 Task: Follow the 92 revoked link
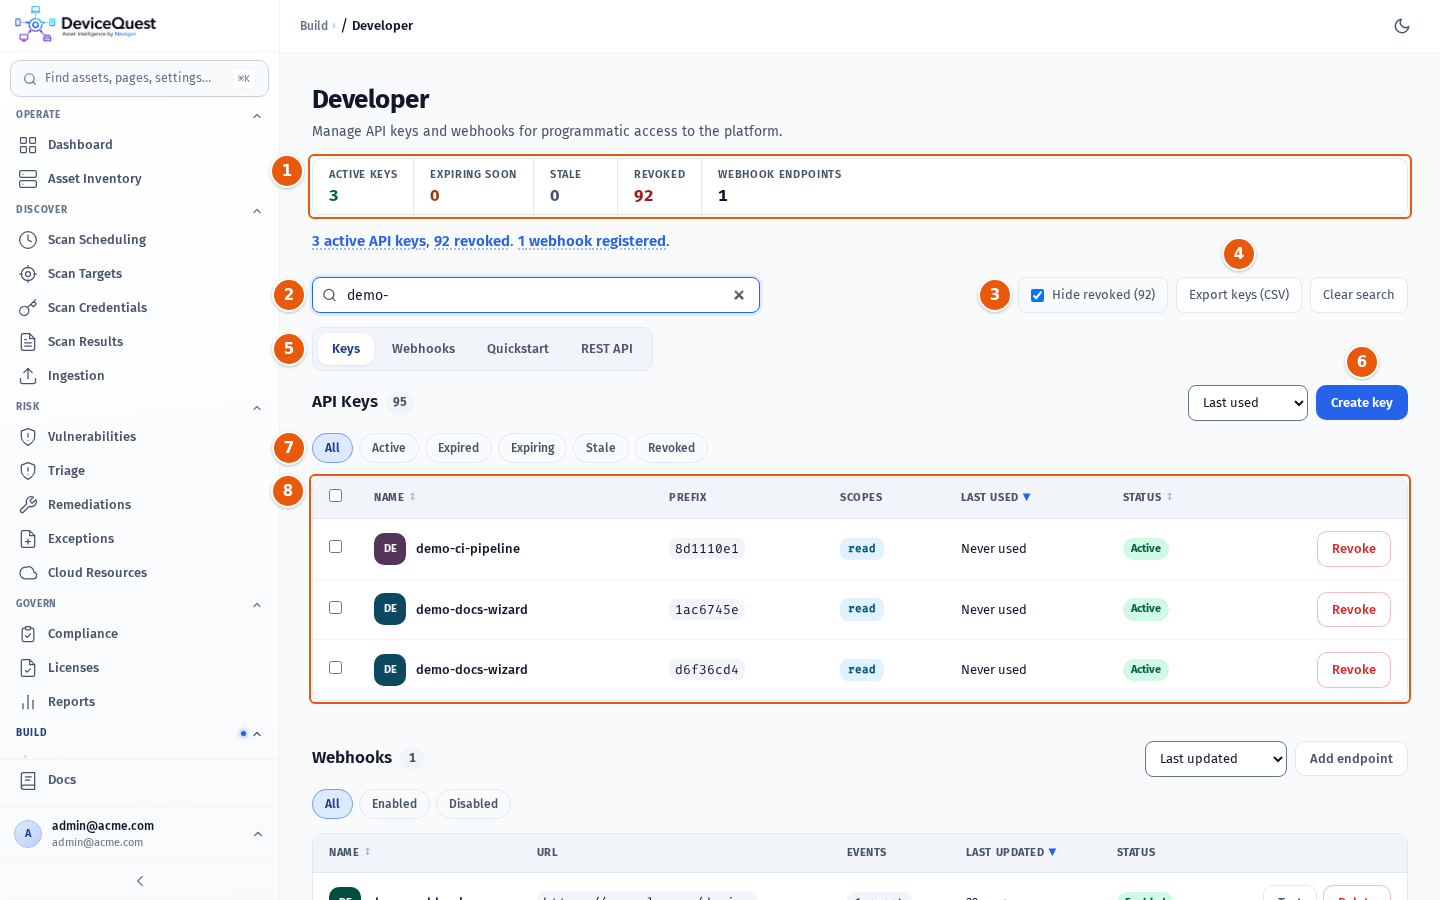coord(472,241)
